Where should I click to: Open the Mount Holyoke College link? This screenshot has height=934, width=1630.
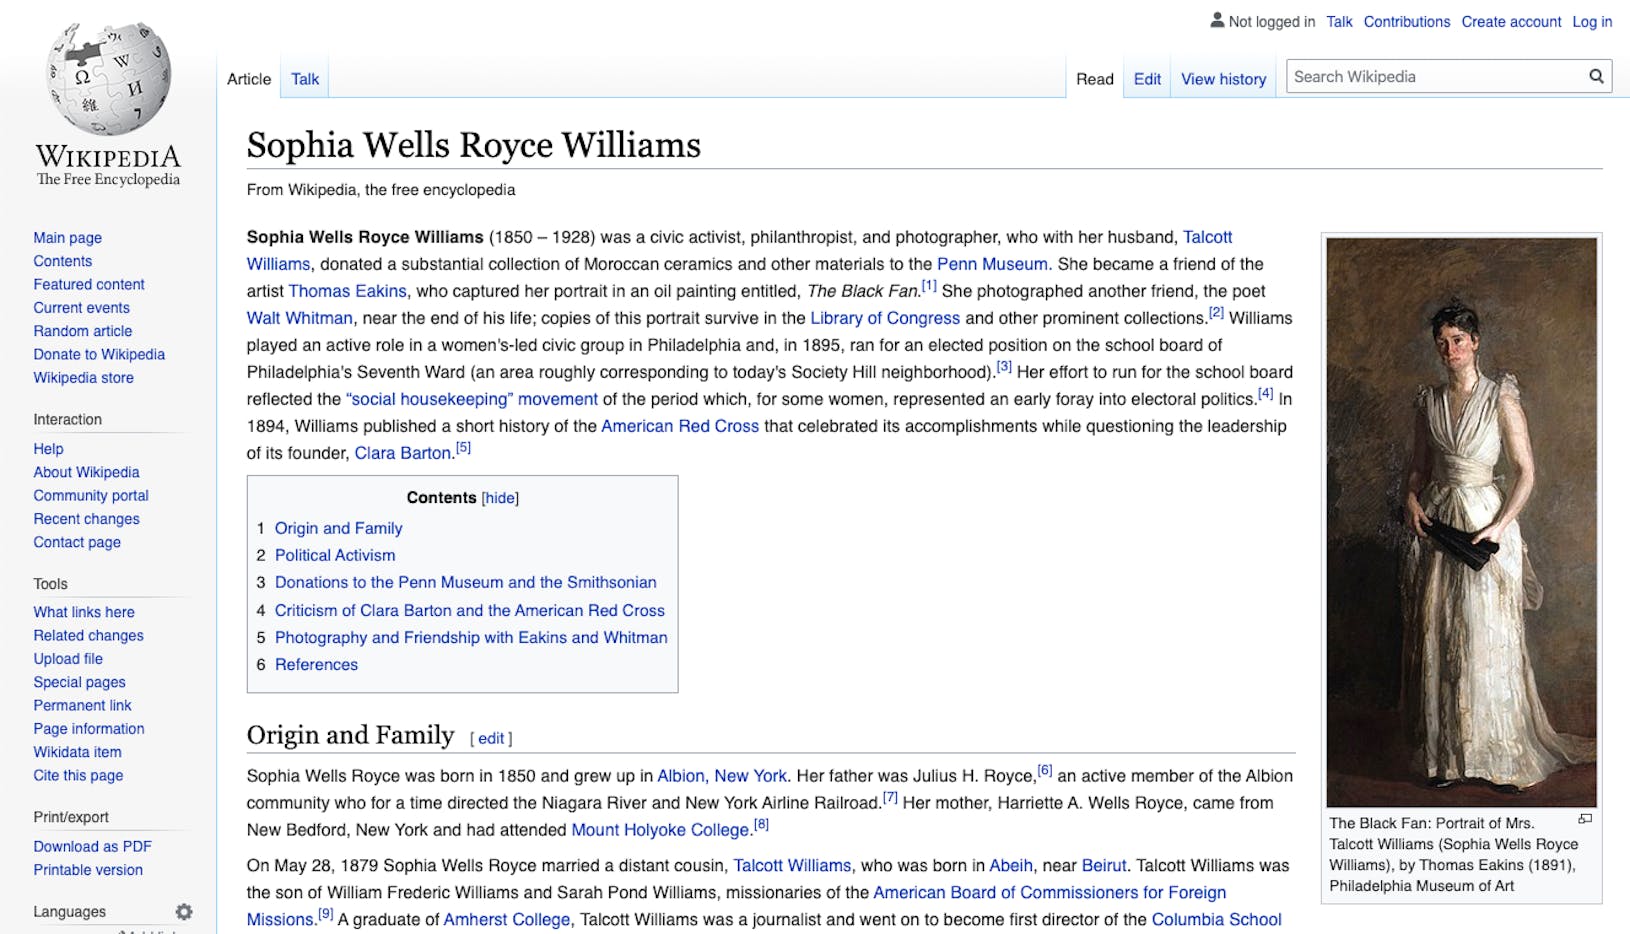[x=660, y=830]
